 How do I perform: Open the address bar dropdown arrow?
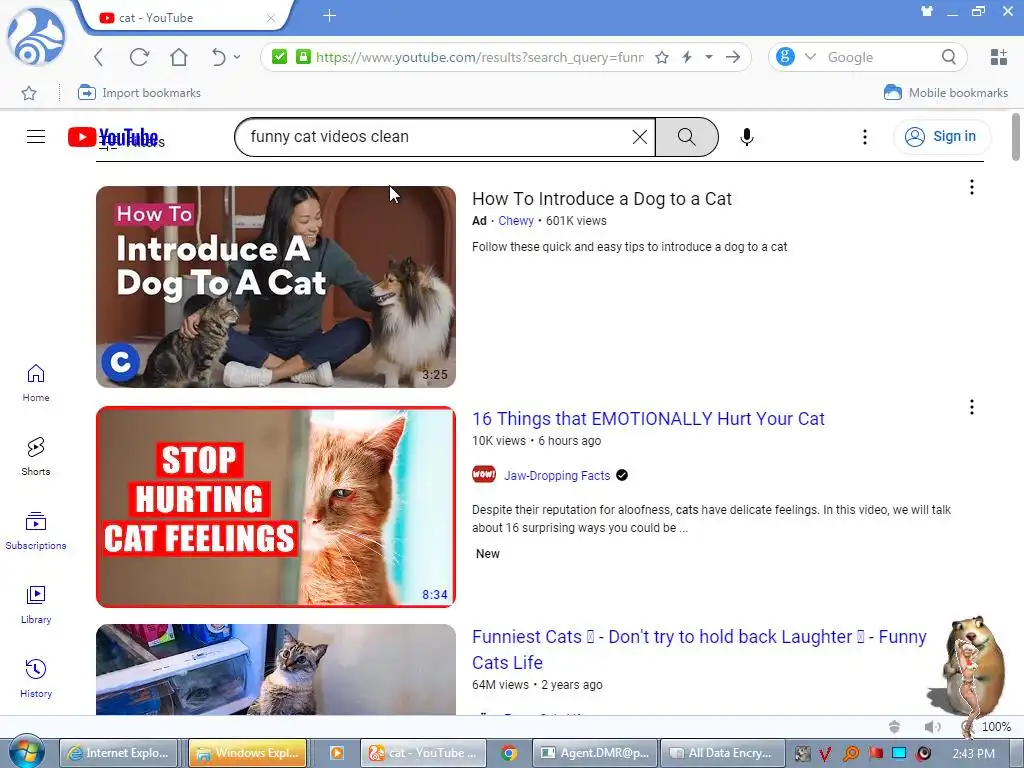709,57
